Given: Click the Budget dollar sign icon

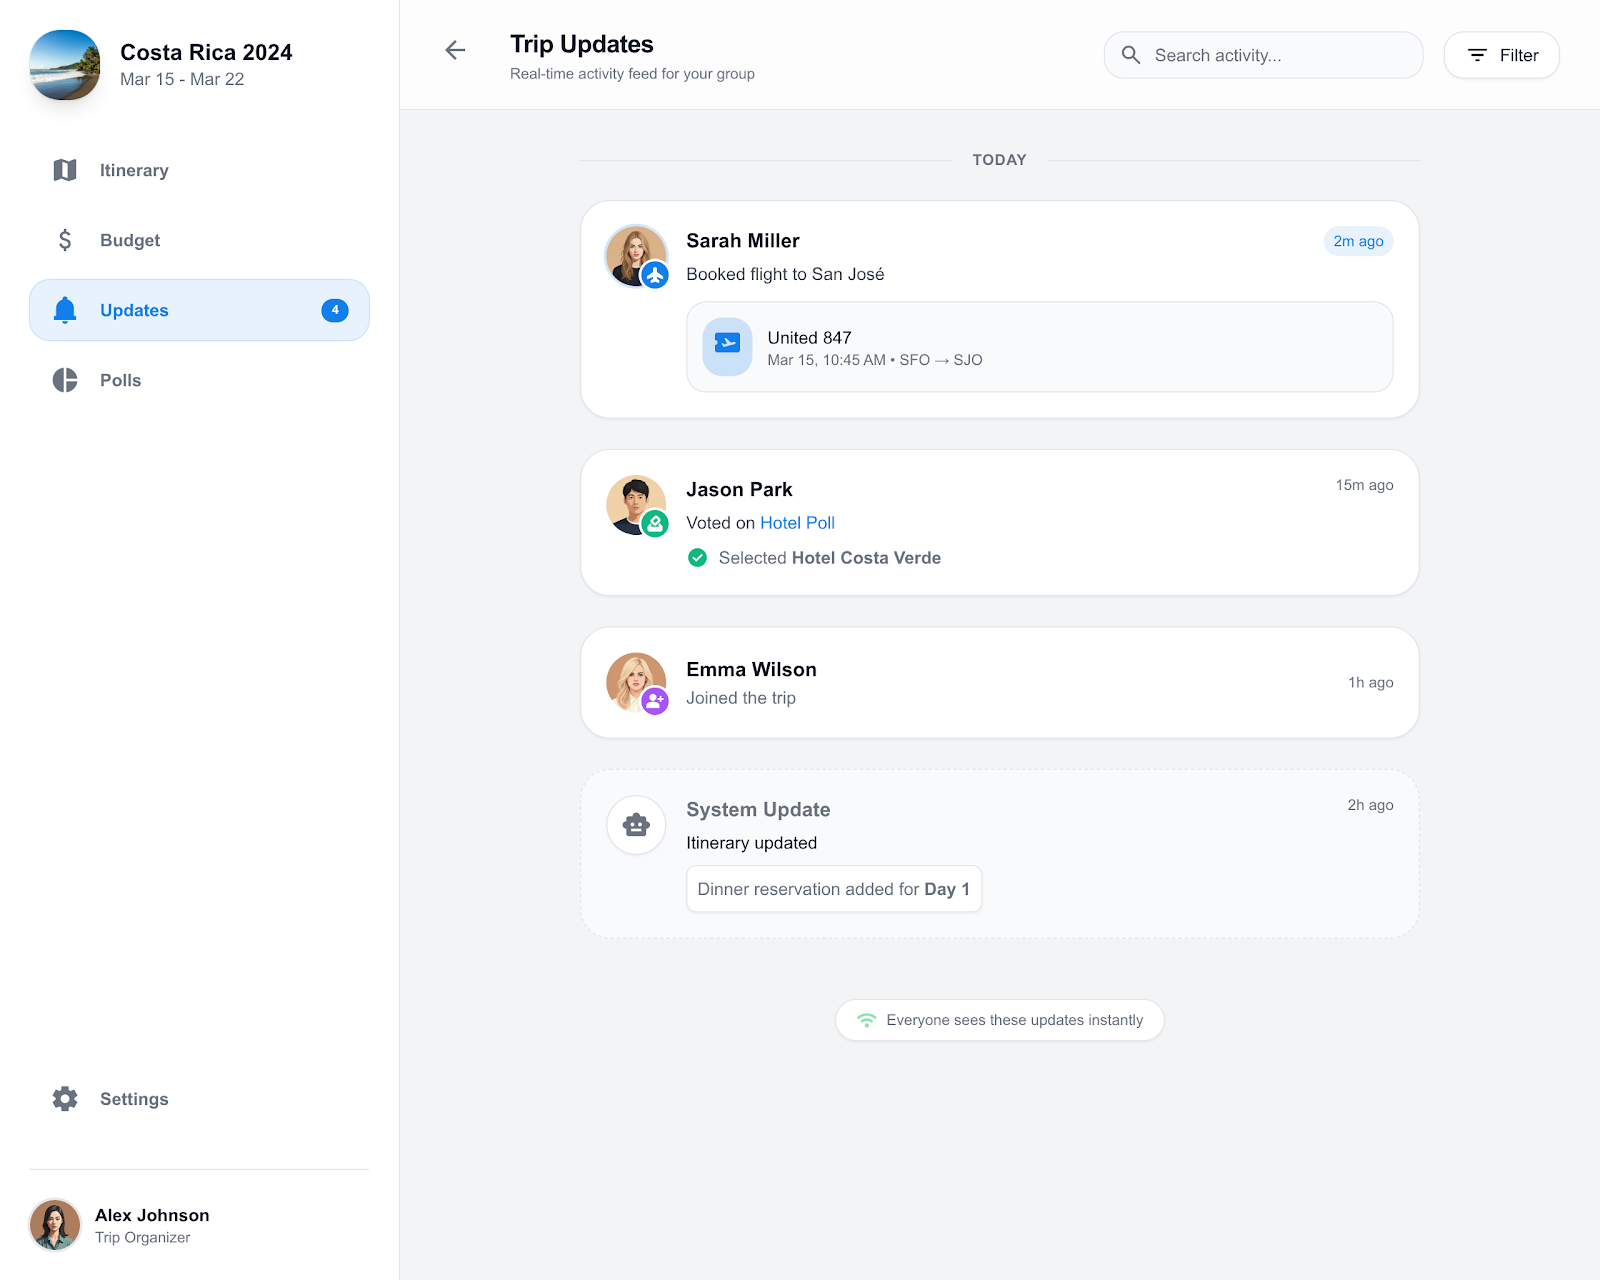Looking at the screenshot, I should pyautogui.click(x=65, y=240).
